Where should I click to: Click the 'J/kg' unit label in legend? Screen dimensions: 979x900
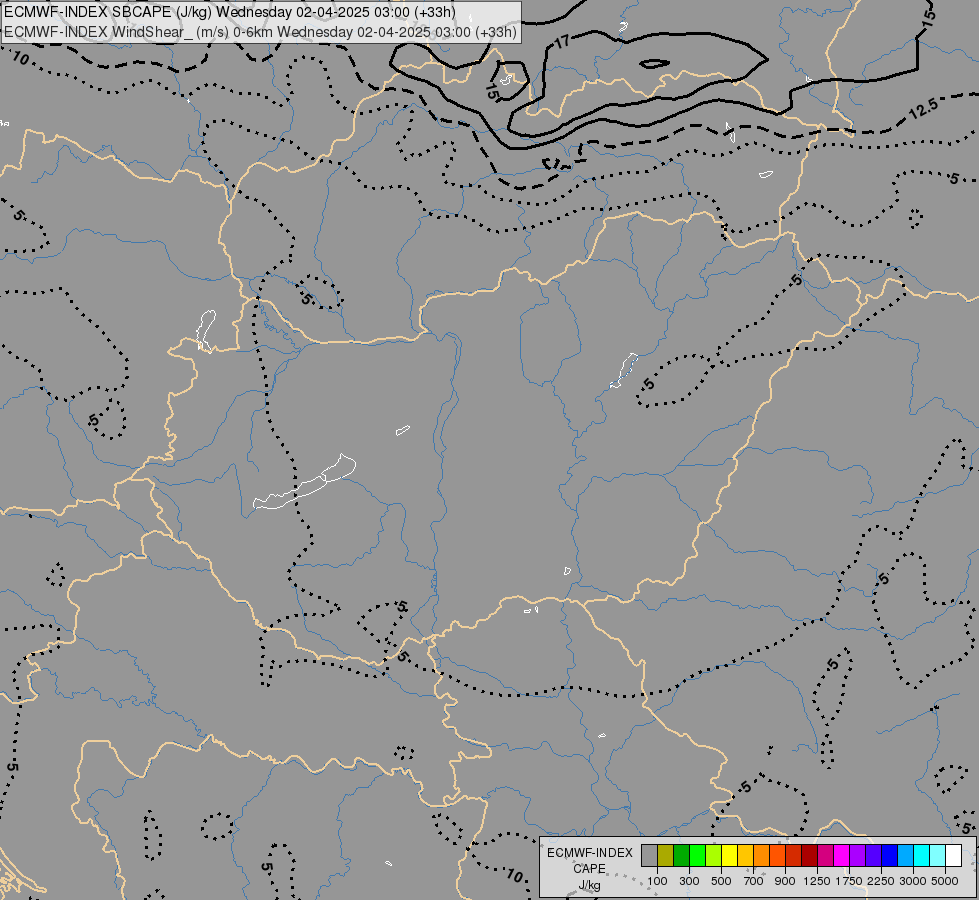tap(589, 885)
